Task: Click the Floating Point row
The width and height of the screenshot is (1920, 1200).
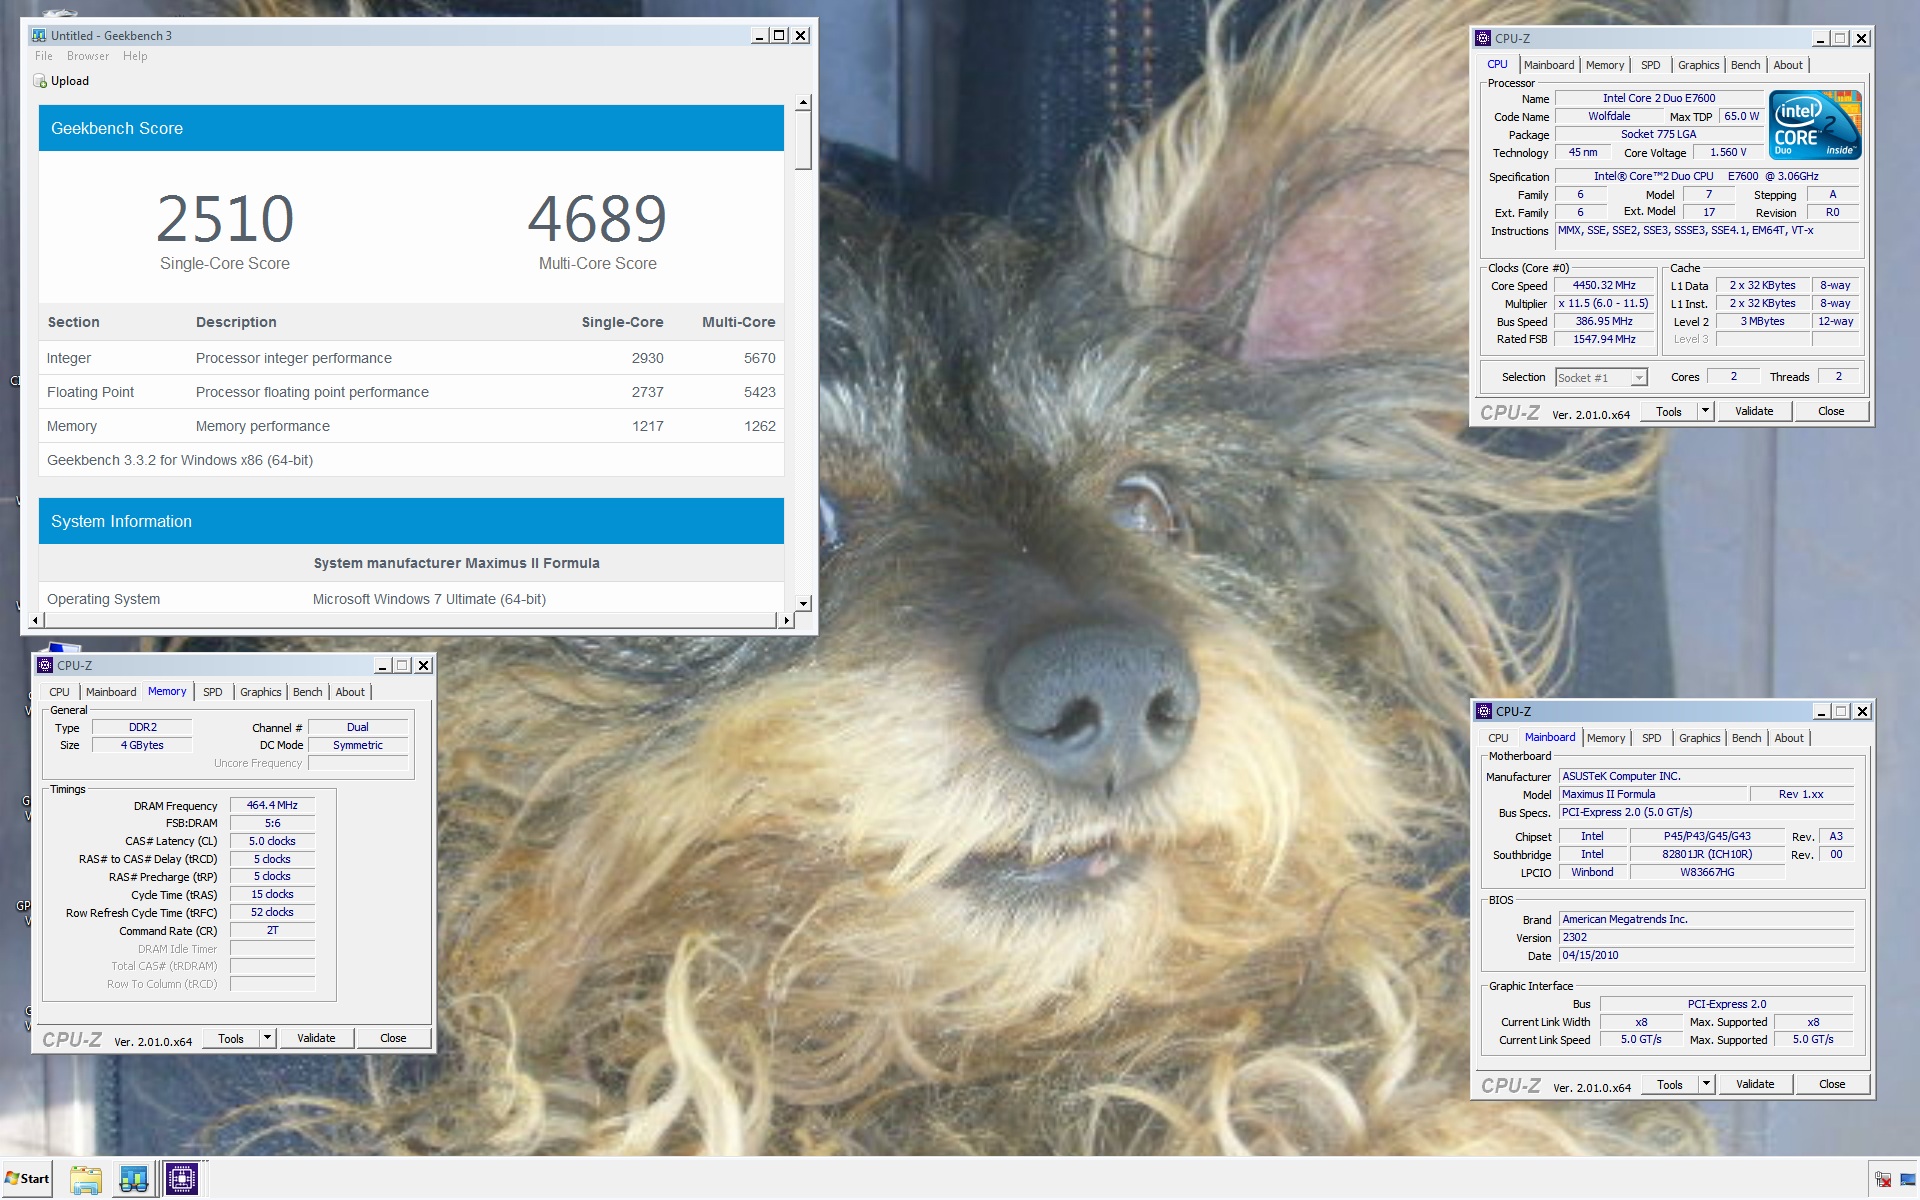Action: click(x=411, y=392)
